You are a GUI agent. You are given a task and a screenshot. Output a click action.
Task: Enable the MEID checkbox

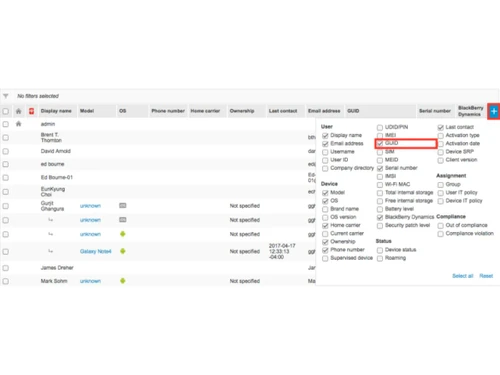380,160
